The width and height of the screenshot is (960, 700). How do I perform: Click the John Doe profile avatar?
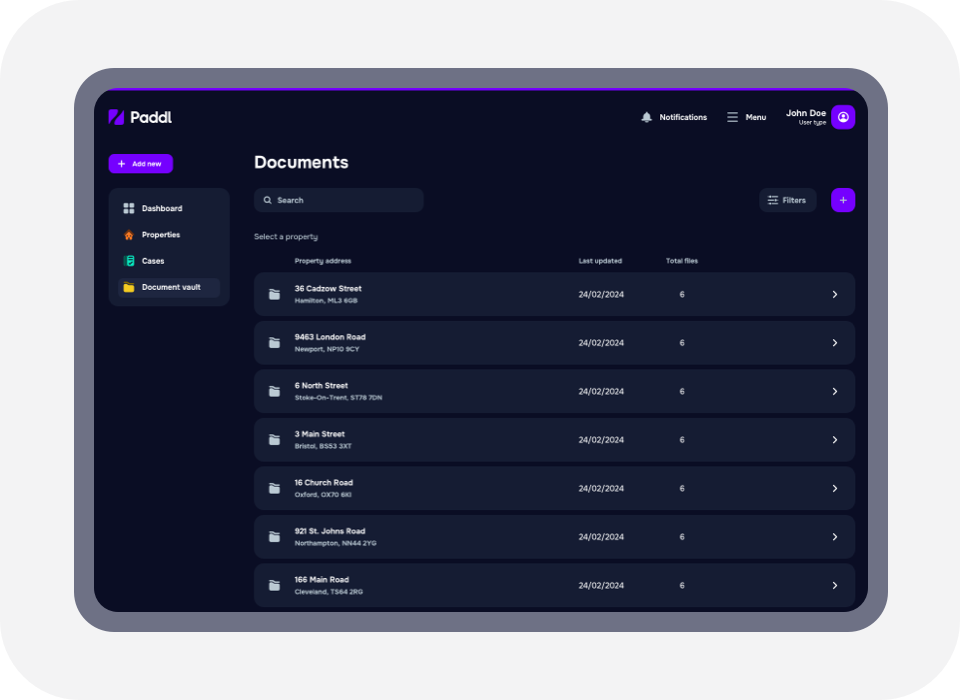843,117
